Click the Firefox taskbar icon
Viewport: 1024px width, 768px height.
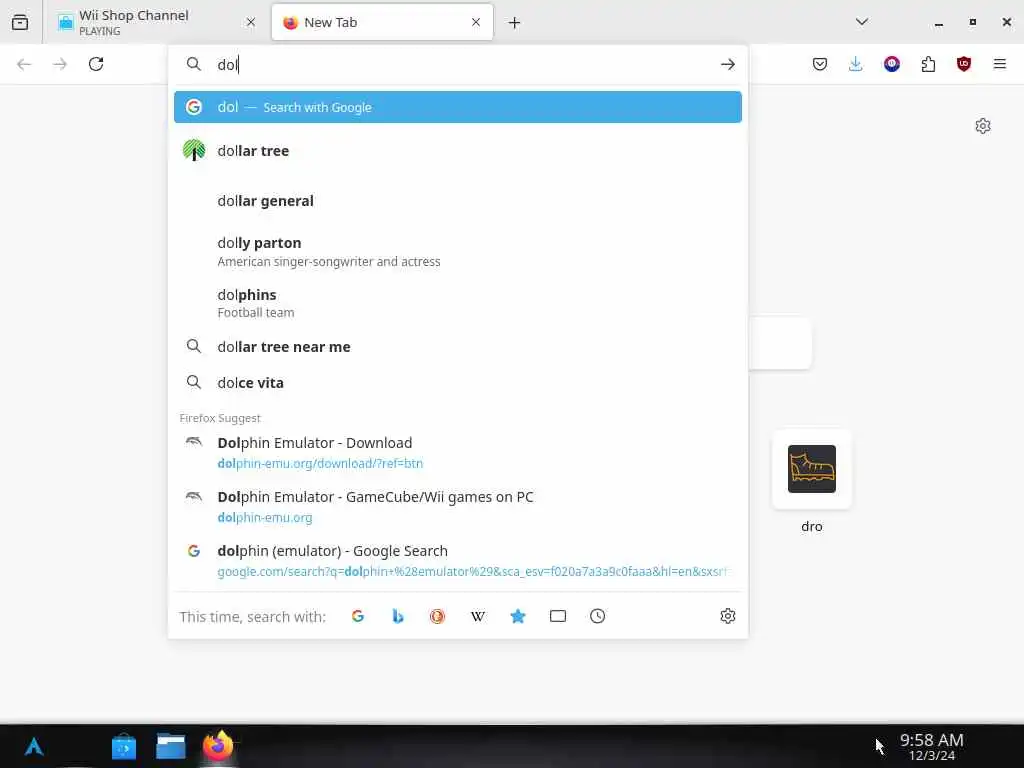coord(218,746)
